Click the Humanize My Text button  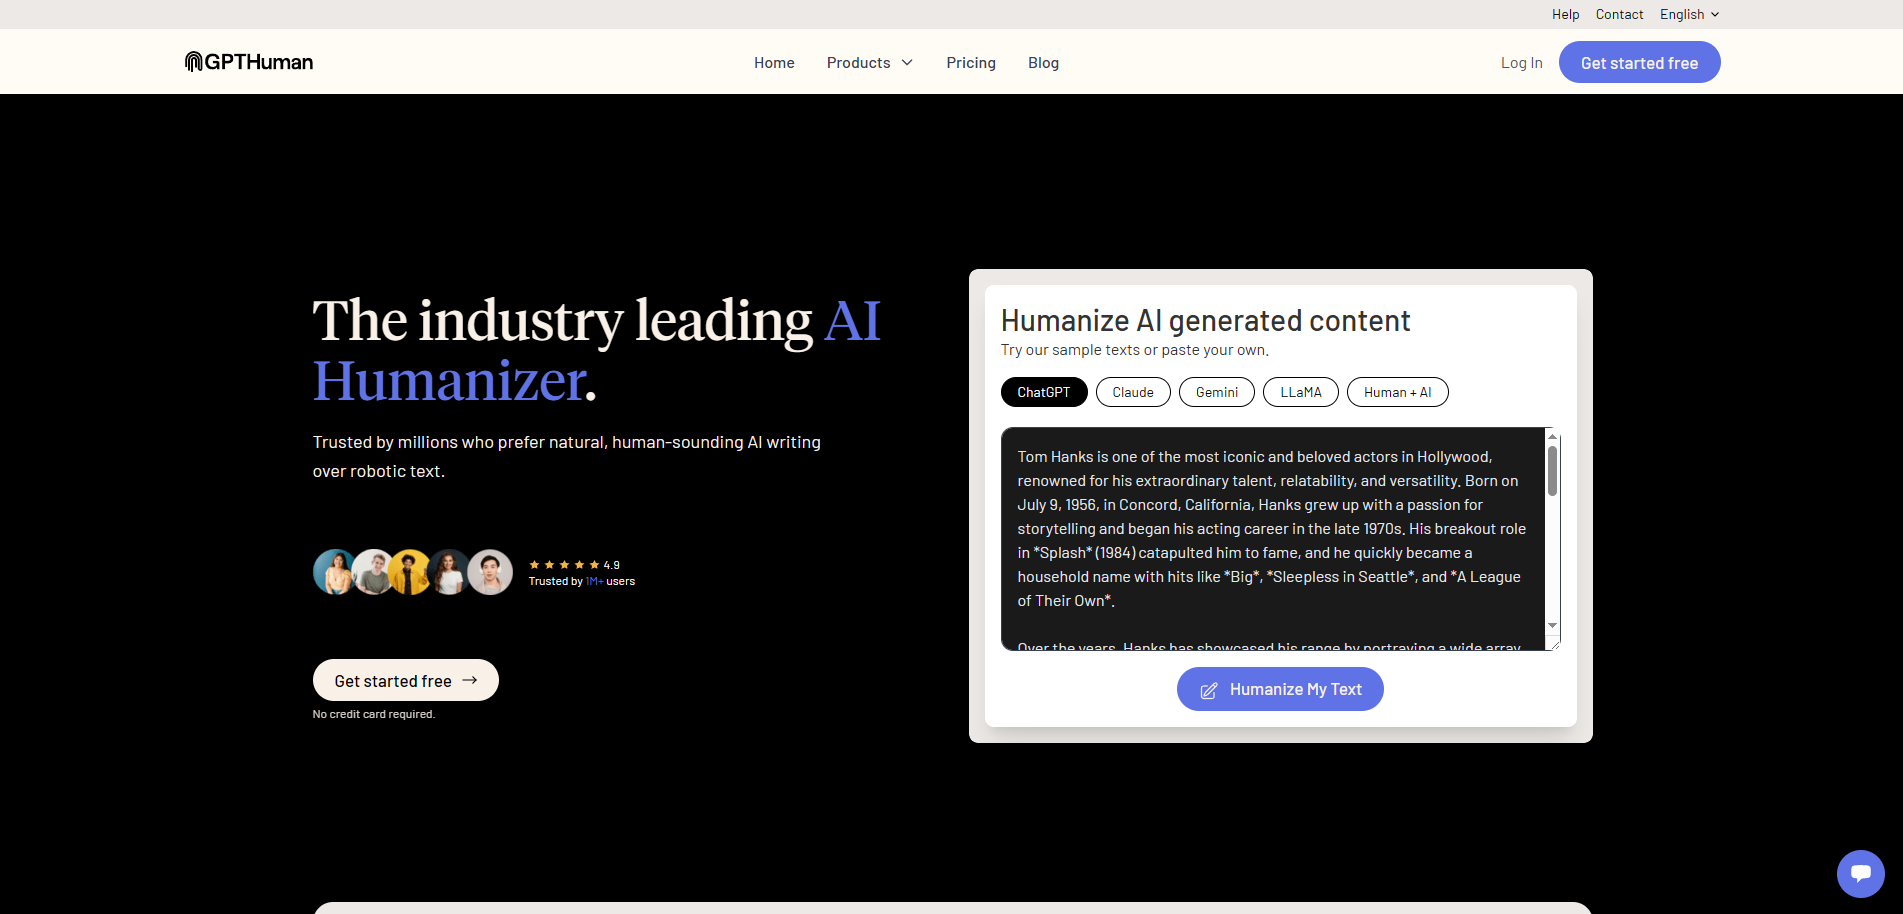(x=1280, y=689)
